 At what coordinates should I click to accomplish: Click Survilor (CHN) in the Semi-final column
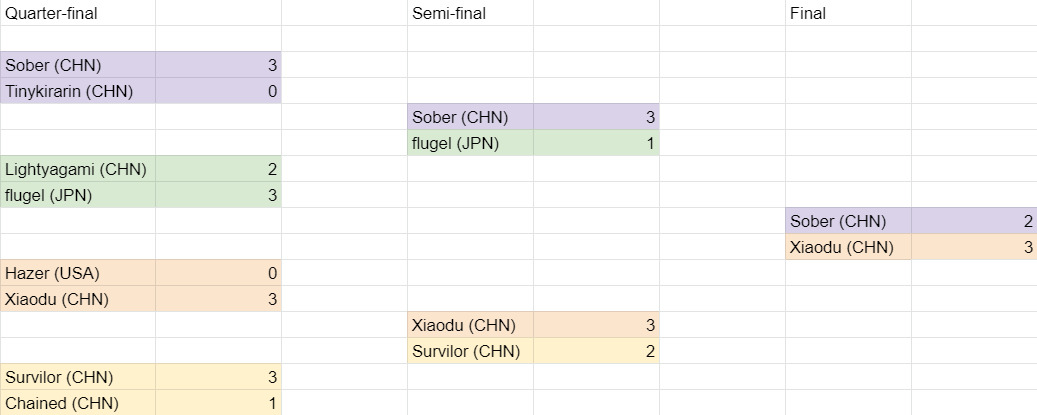tap(465, 351)
